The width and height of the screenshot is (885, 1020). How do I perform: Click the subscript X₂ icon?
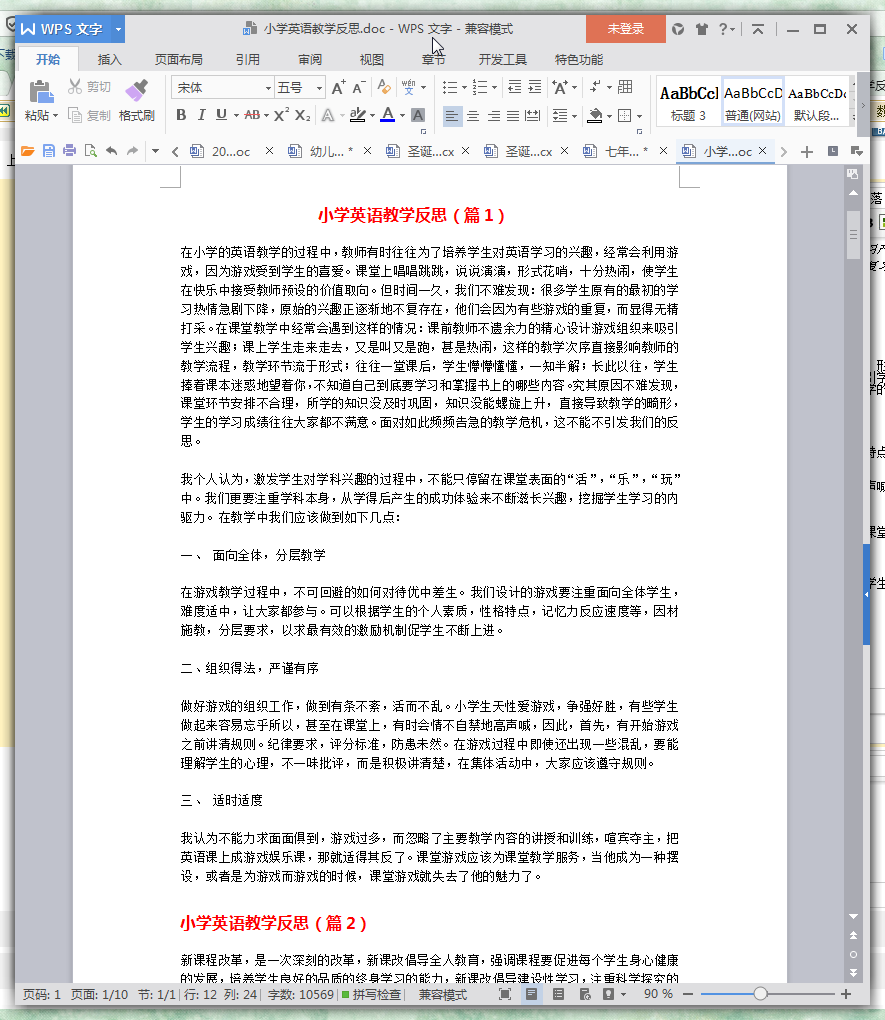pyautogui.click(x=303, y=115)
